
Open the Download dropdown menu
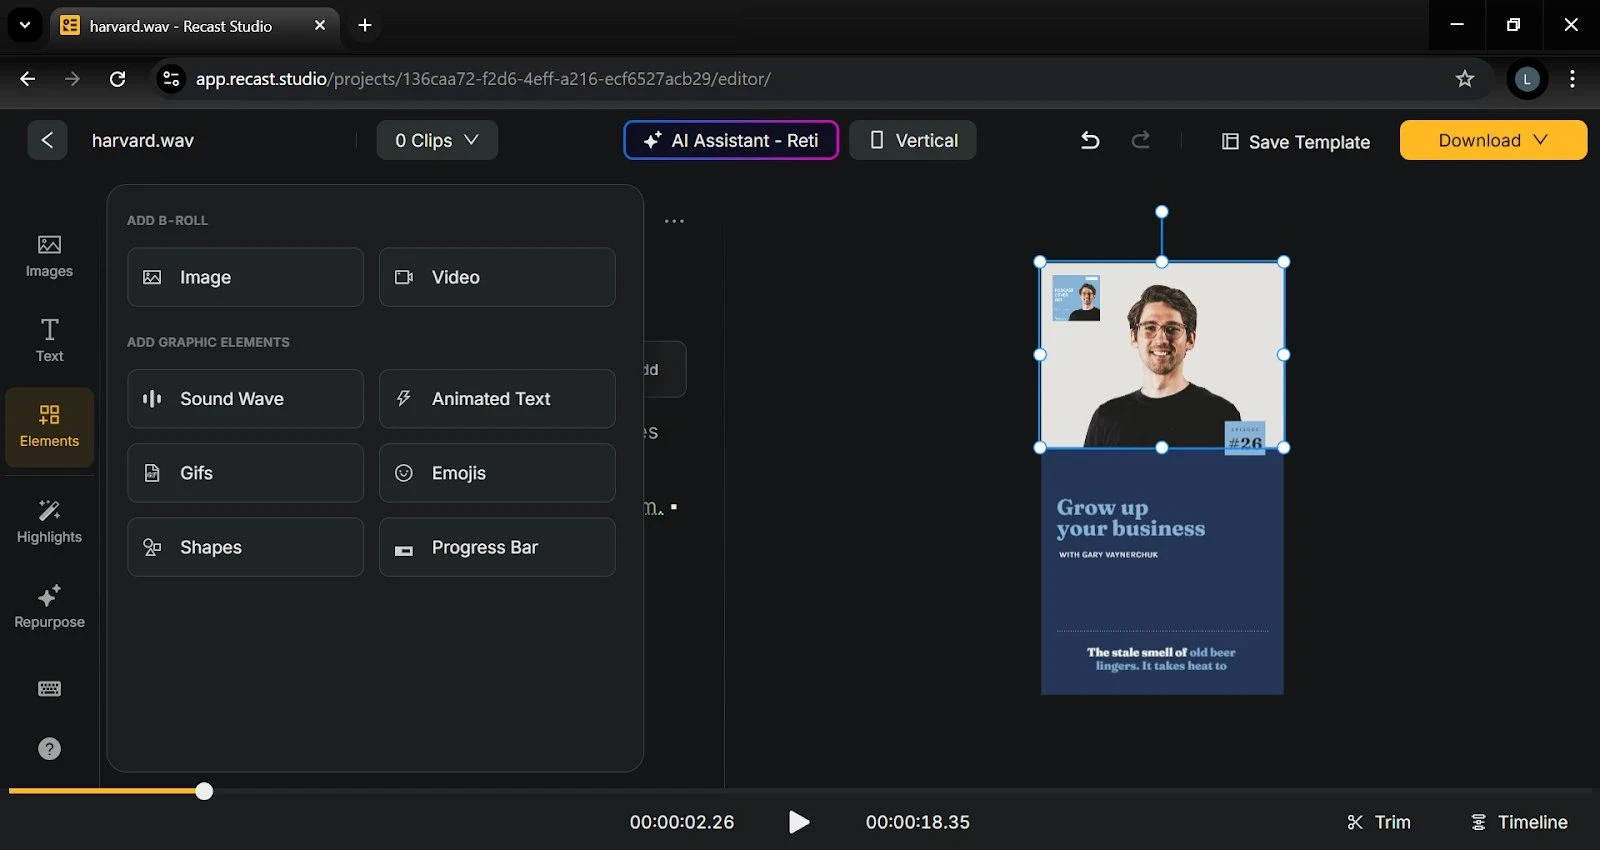(1492, 141)
